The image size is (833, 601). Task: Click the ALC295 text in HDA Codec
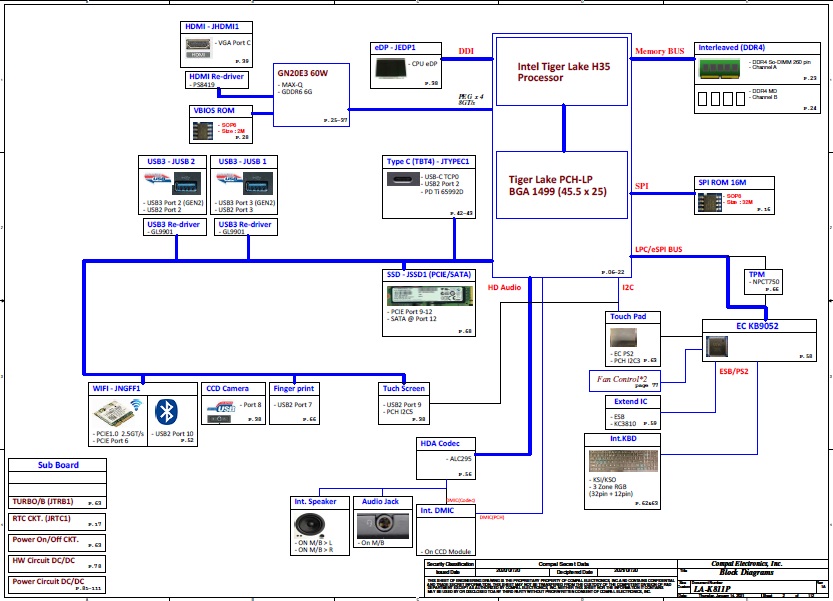click(x=460, y=459)
